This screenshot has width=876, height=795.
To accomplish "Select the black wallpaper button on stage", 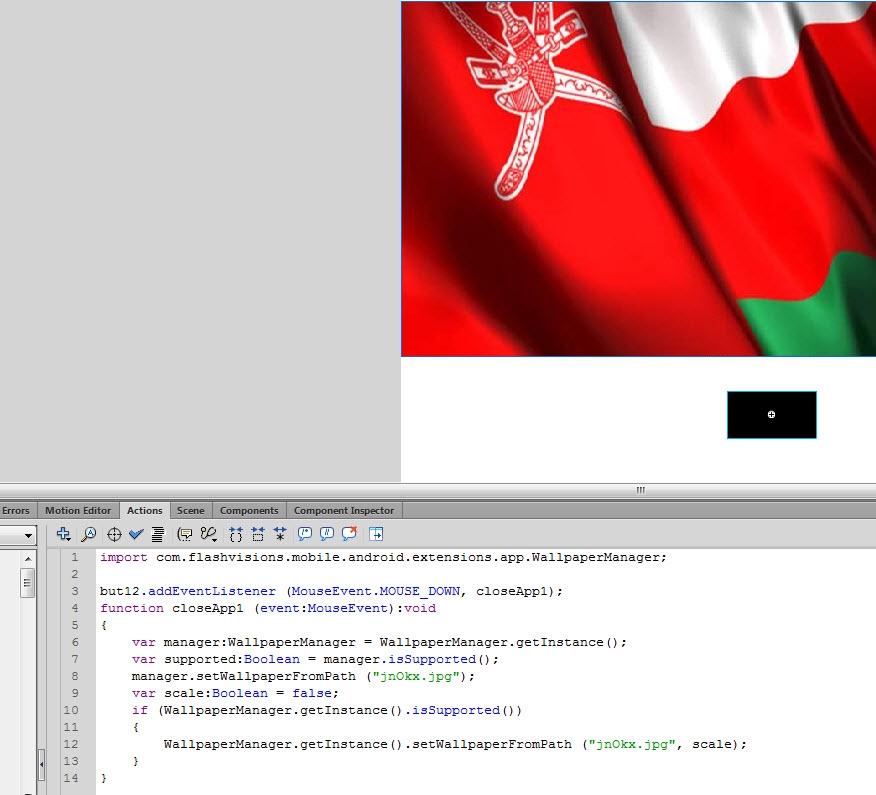I will click(x=771, y=414).
